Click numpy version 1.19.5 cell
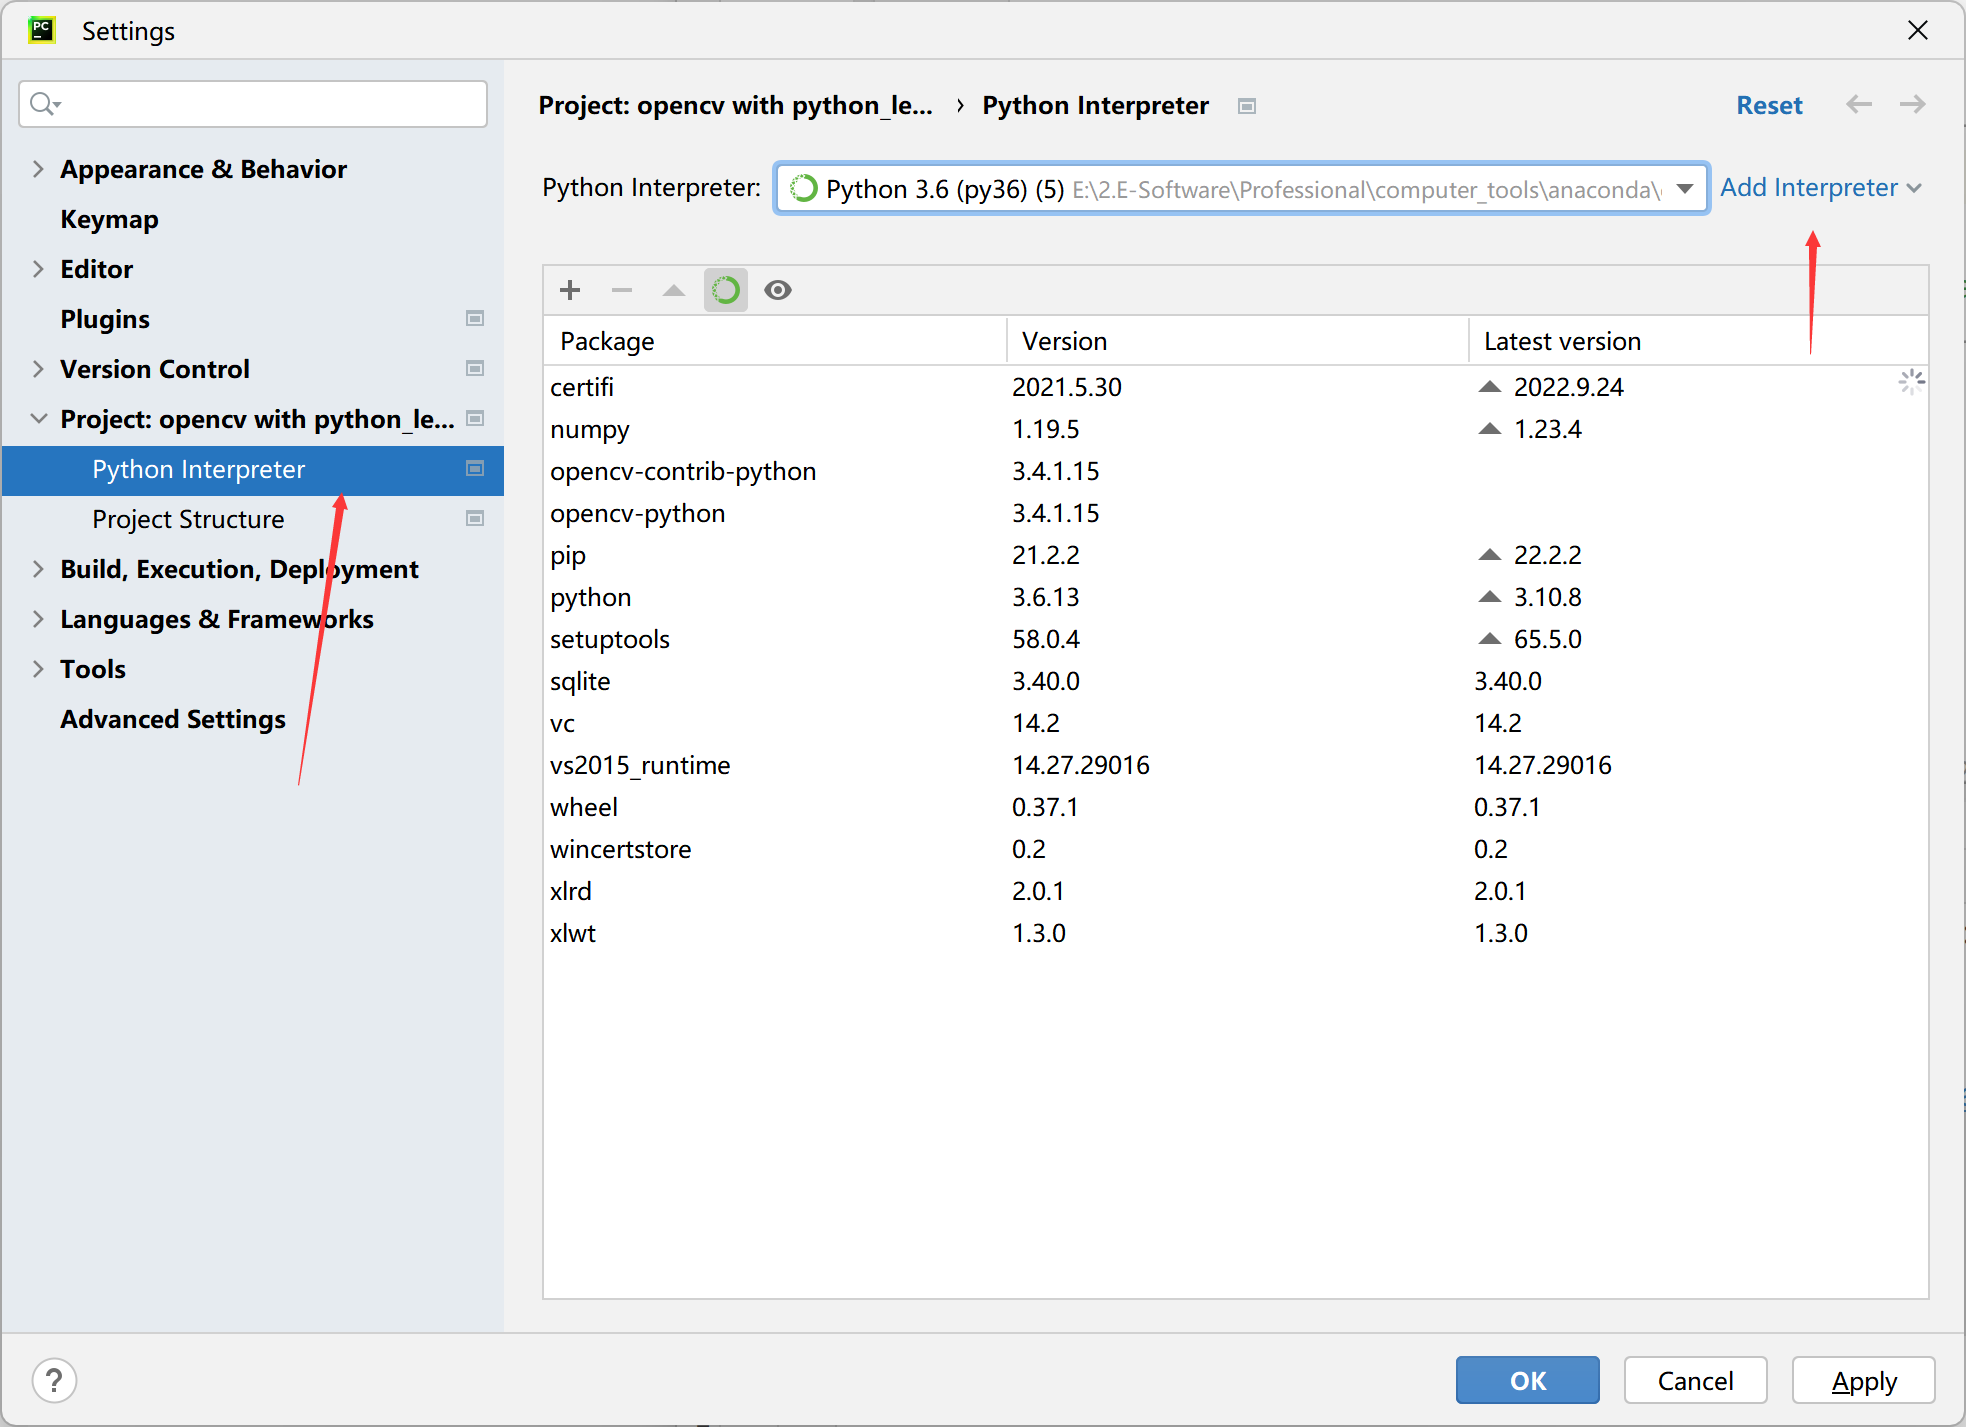Image resolution: width=1966 pixels, height=1427 pixels. coord(1046,429)
